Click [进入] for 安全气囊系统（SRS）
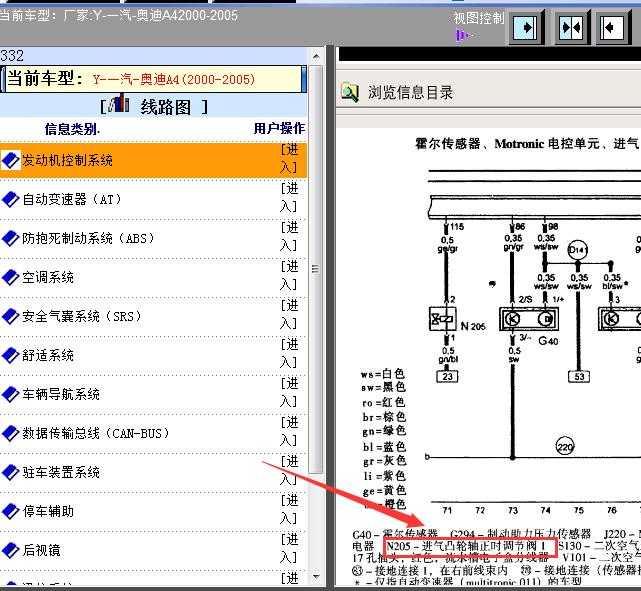Image resolution: width=641 pixels, height=591 pixels. (x=289, y=315)
